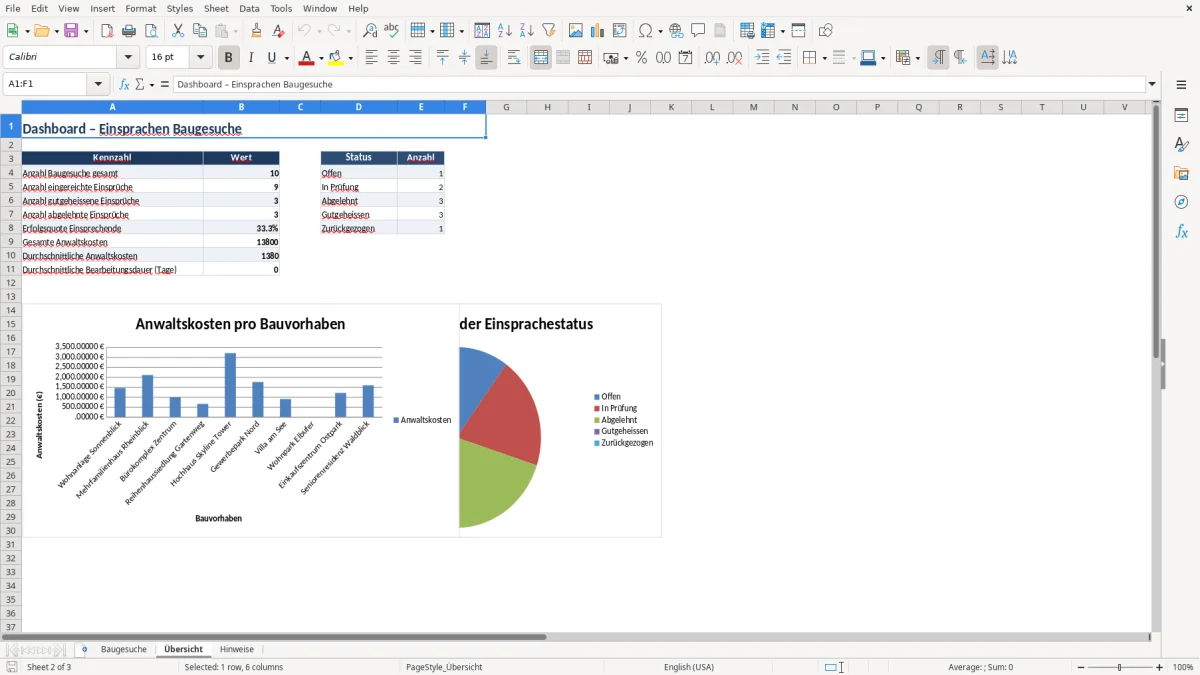The image size is (1200, 675).
Task: Expand the formula bar dropdown arrow
Action: pyautogui.click(x=1152, y=84)
